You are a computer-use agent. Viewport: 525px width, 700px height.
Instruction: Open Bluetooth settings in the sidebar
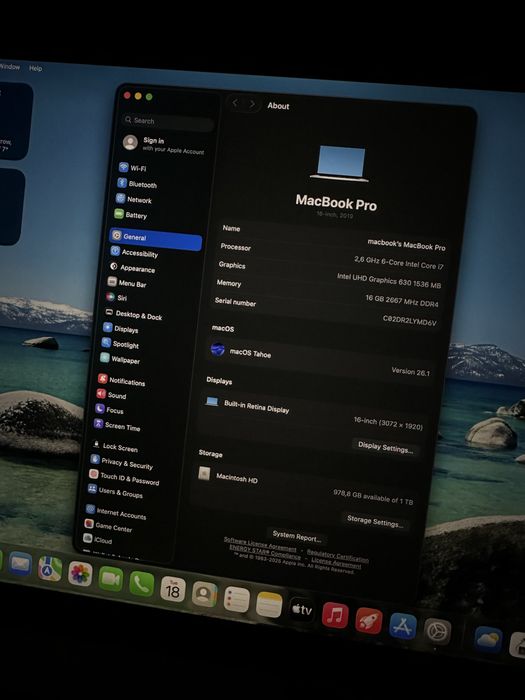[138, 184]
